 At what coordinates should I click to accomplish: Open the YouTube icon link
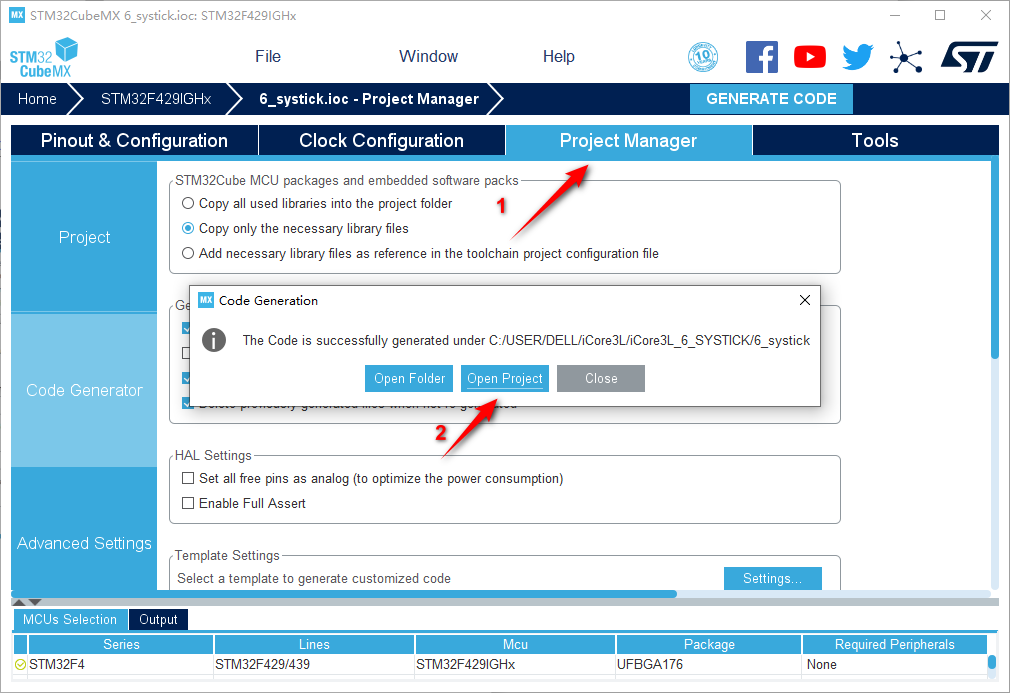click(x=809, y=57)
